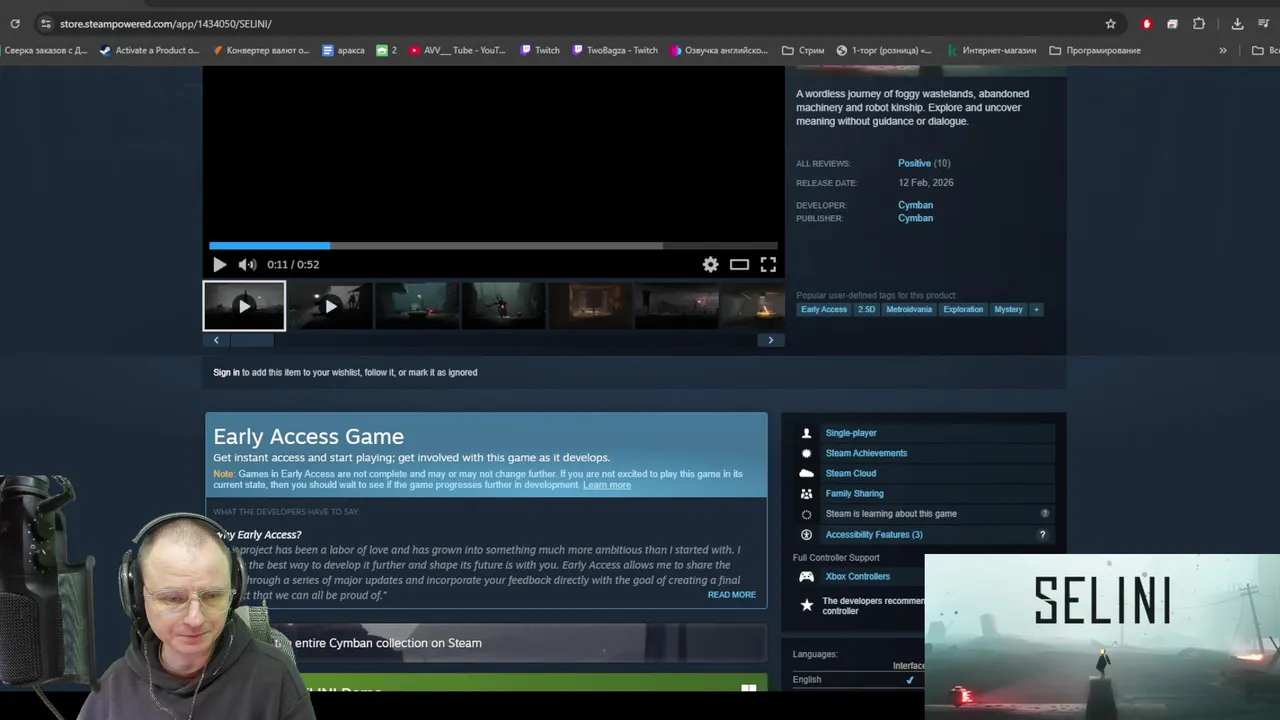1280x720 pixels.
Task: Open the browser downloads icon
Action: (1237, 23)
